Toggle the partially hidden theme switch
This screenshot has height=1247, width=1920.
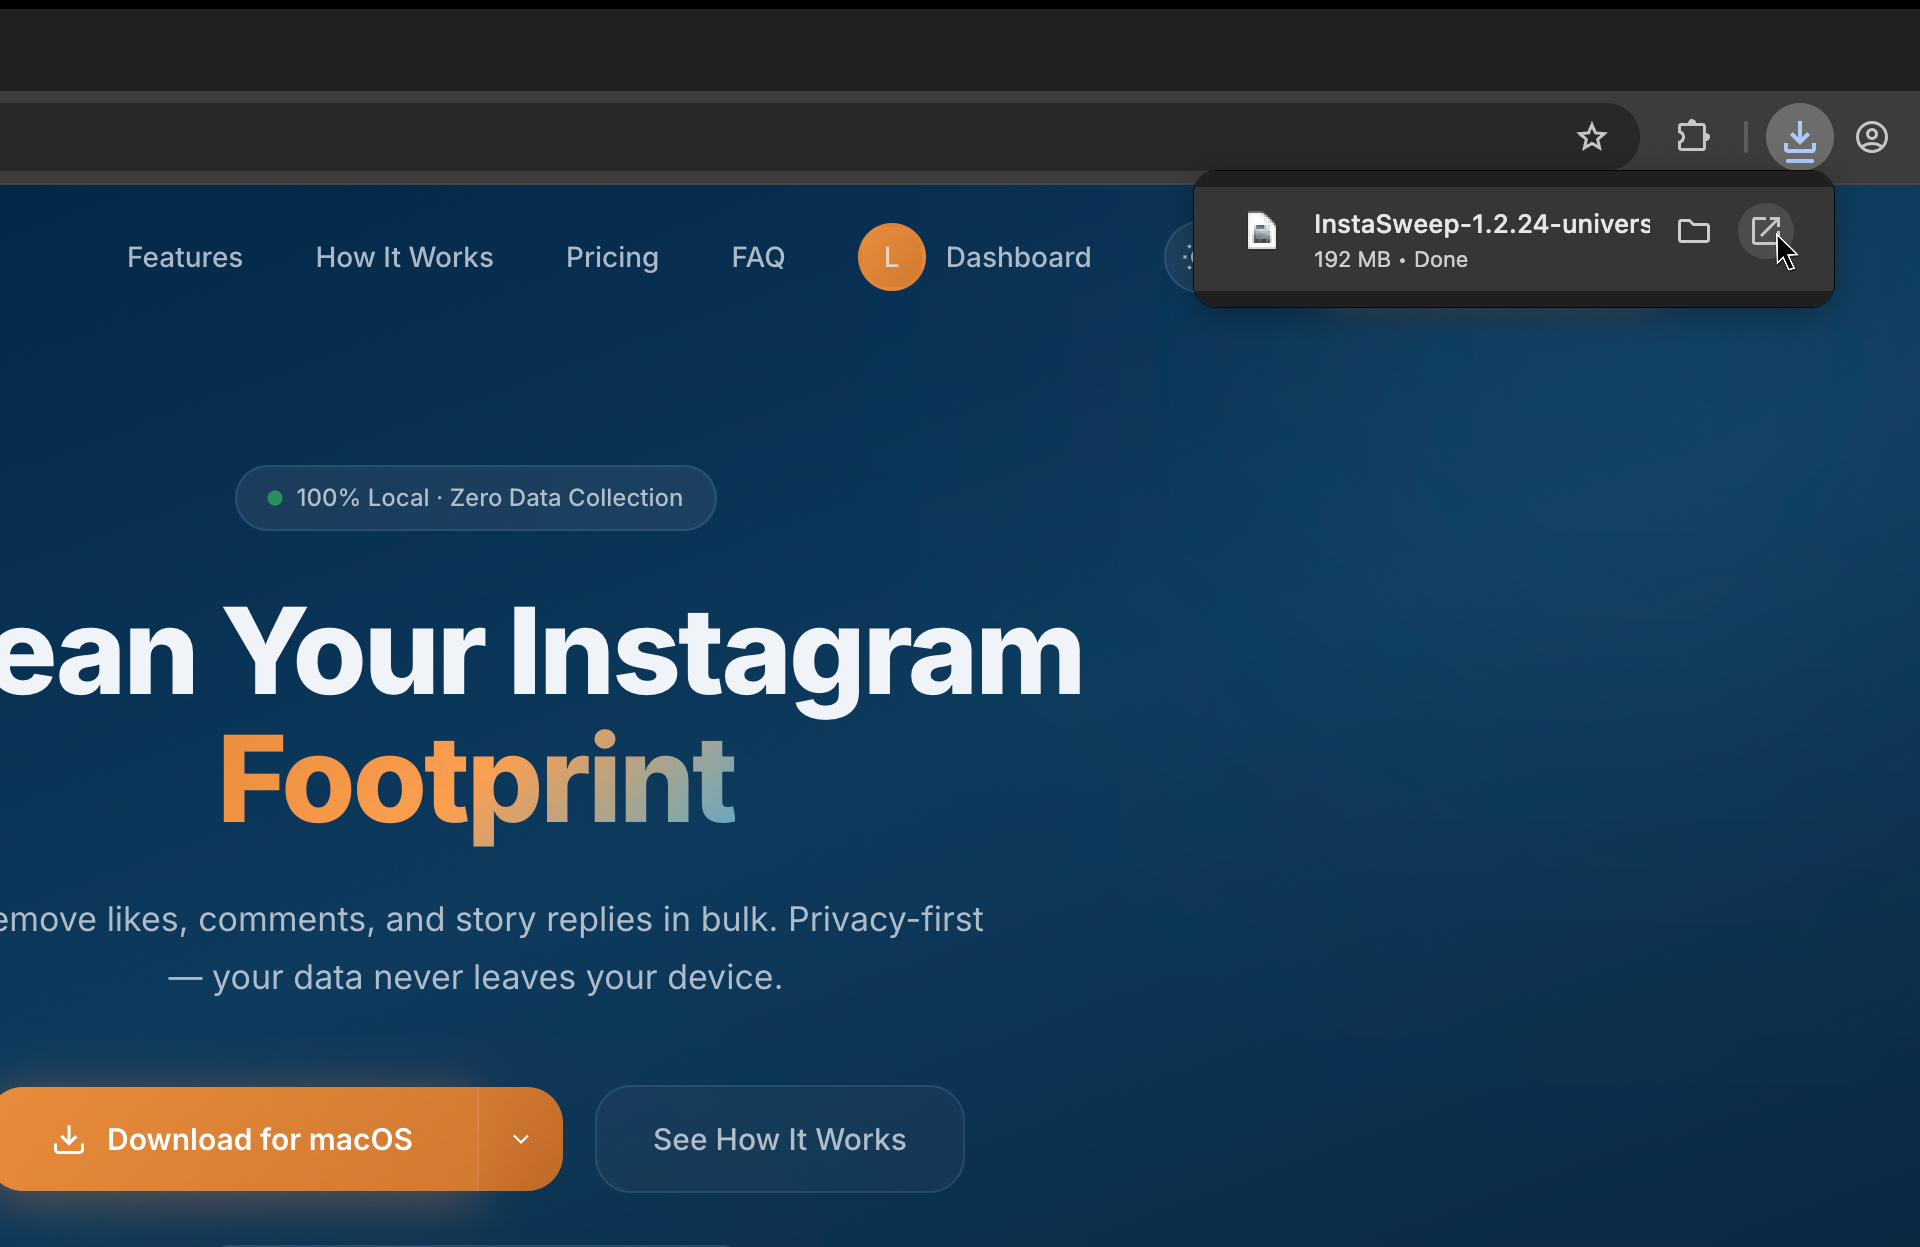click(1181, 257)
